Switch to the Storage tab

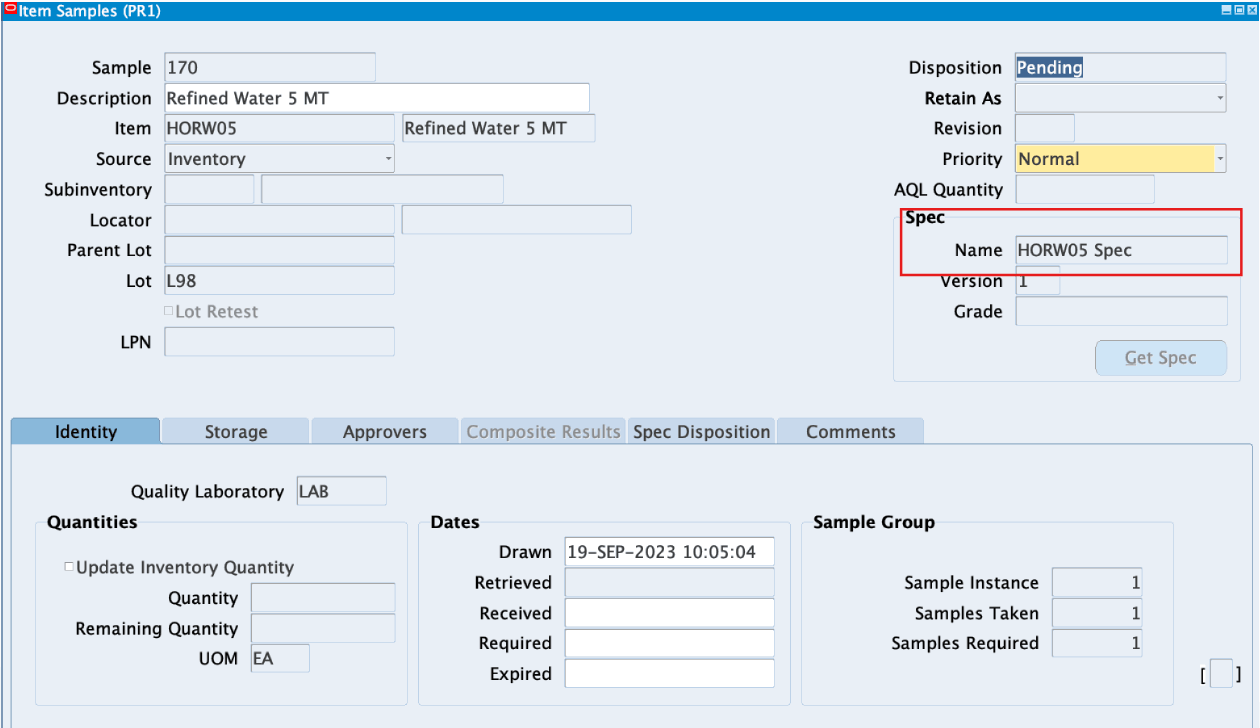pyautogui.click(x=236, y=432)
